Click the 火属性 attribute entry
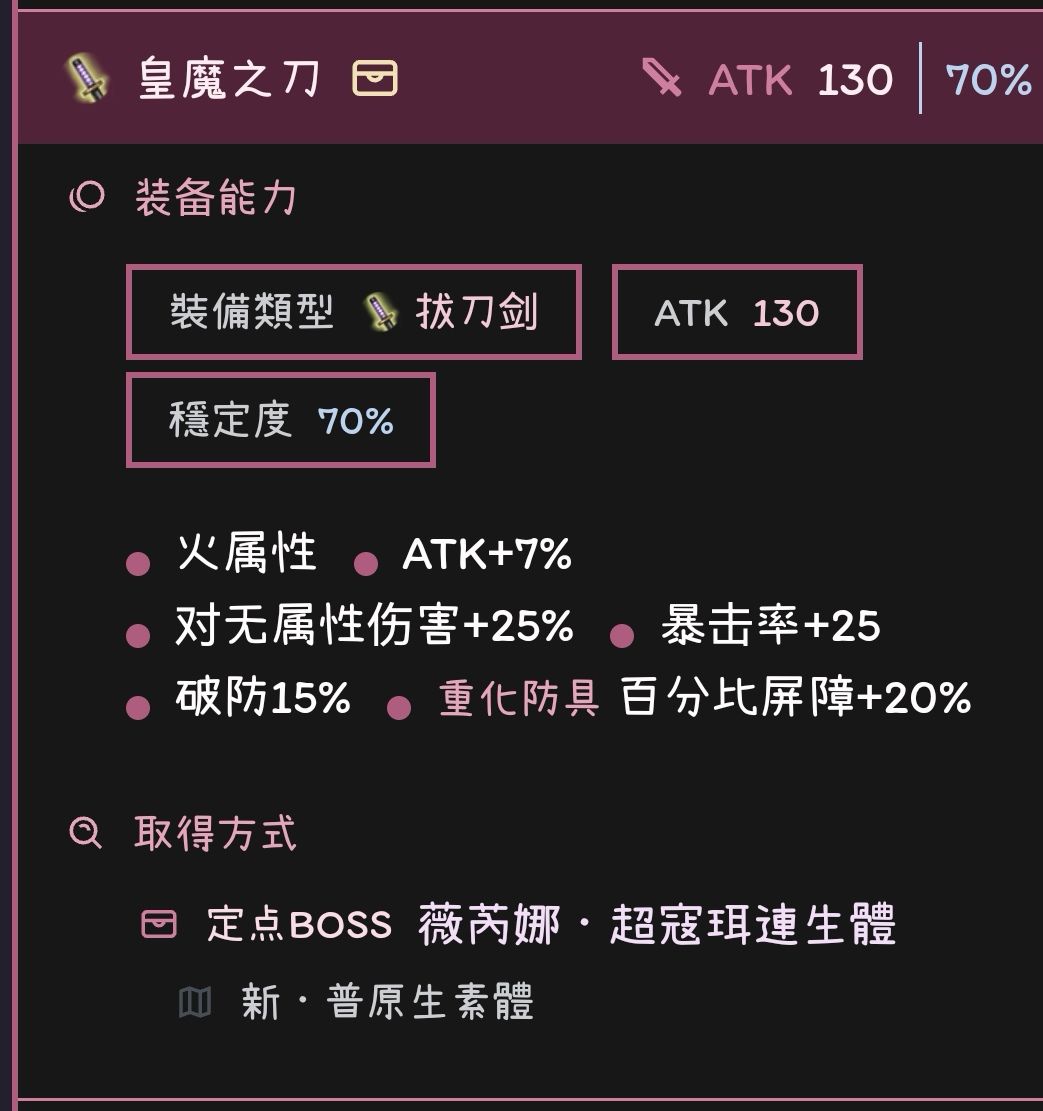 (246, 553)
